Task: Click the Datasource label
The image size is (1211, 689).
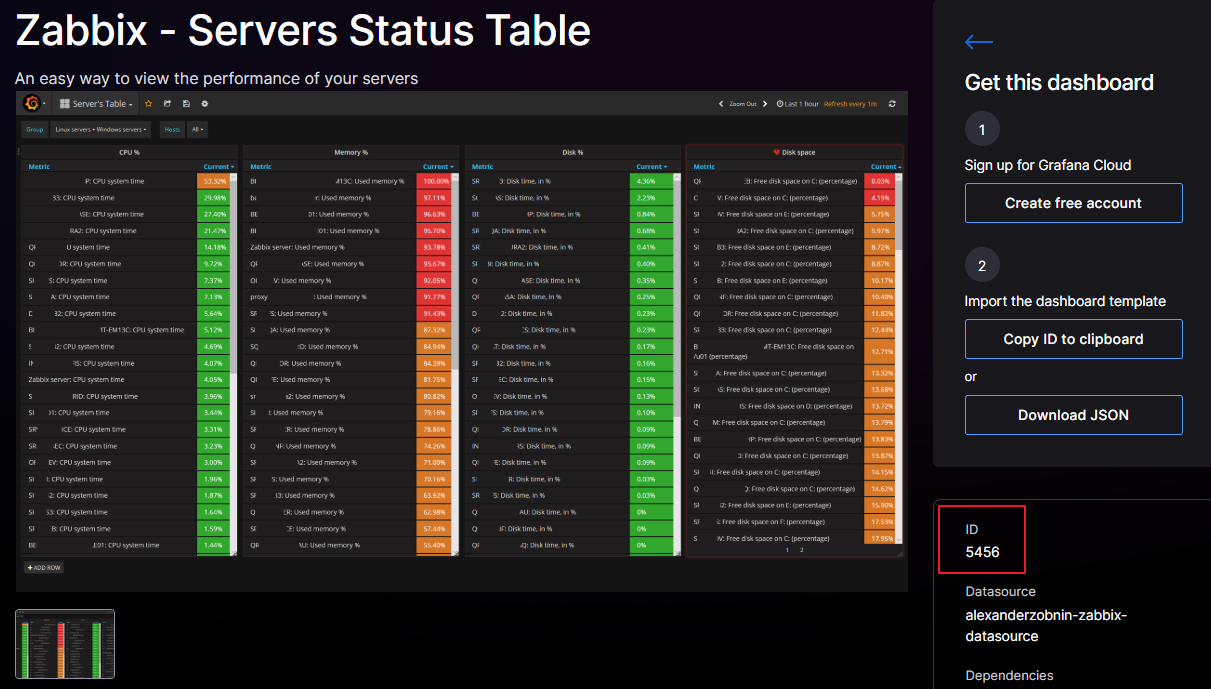Action: [1000, 591]
